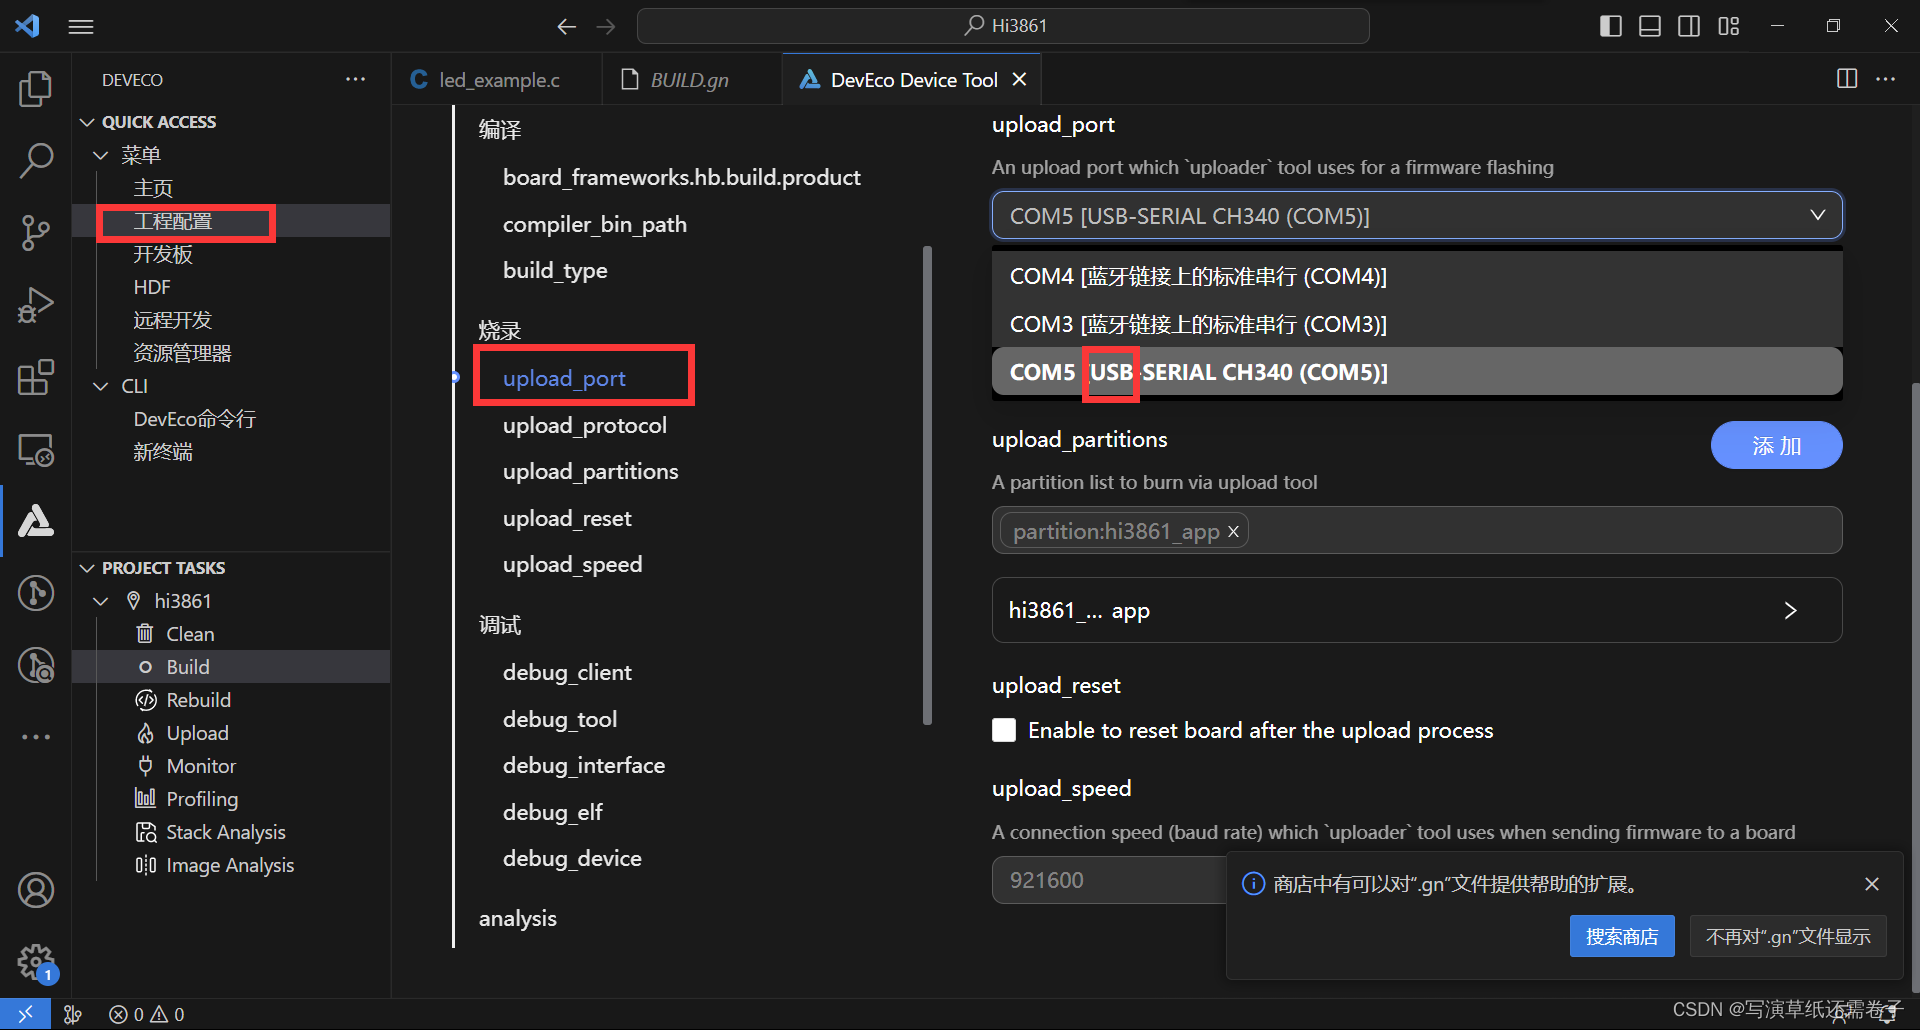Click the settings list scrollbar
1920x1030 pixels.
point(927,485)
